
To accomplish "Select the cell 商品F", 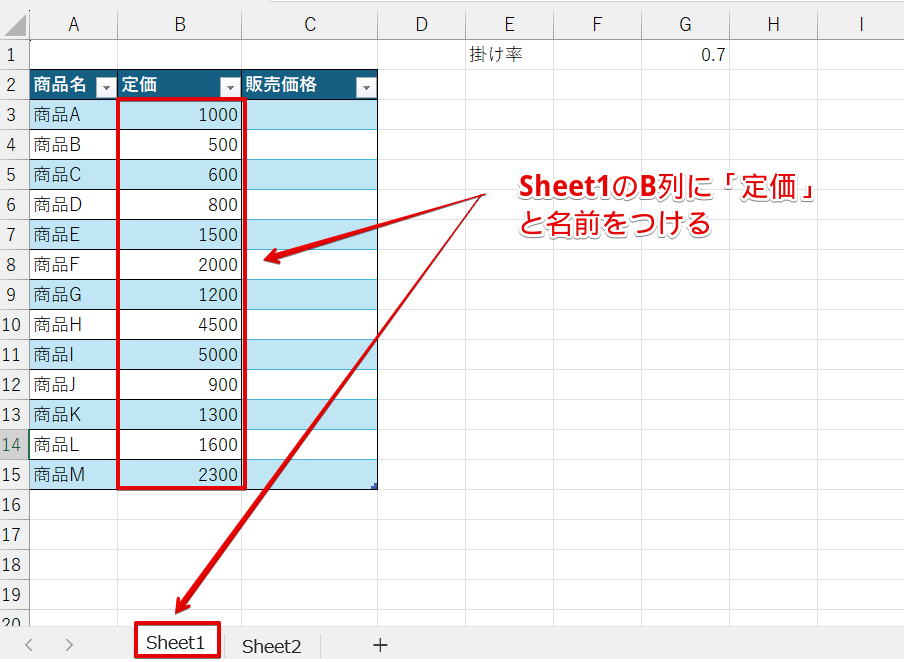I will pyautogui.click(x=73, y=265).
